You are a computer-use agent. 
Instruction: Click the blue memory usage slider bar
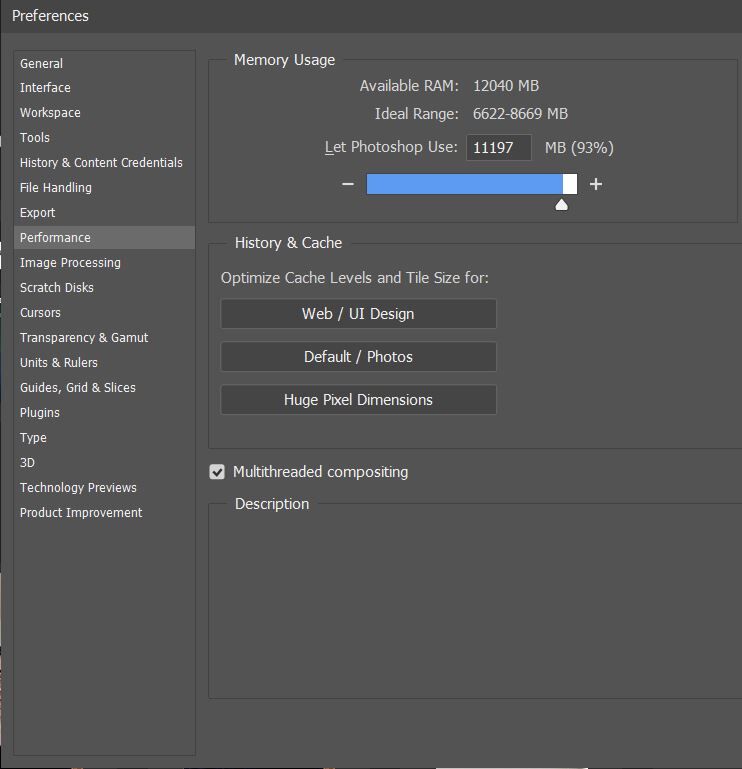472,184
